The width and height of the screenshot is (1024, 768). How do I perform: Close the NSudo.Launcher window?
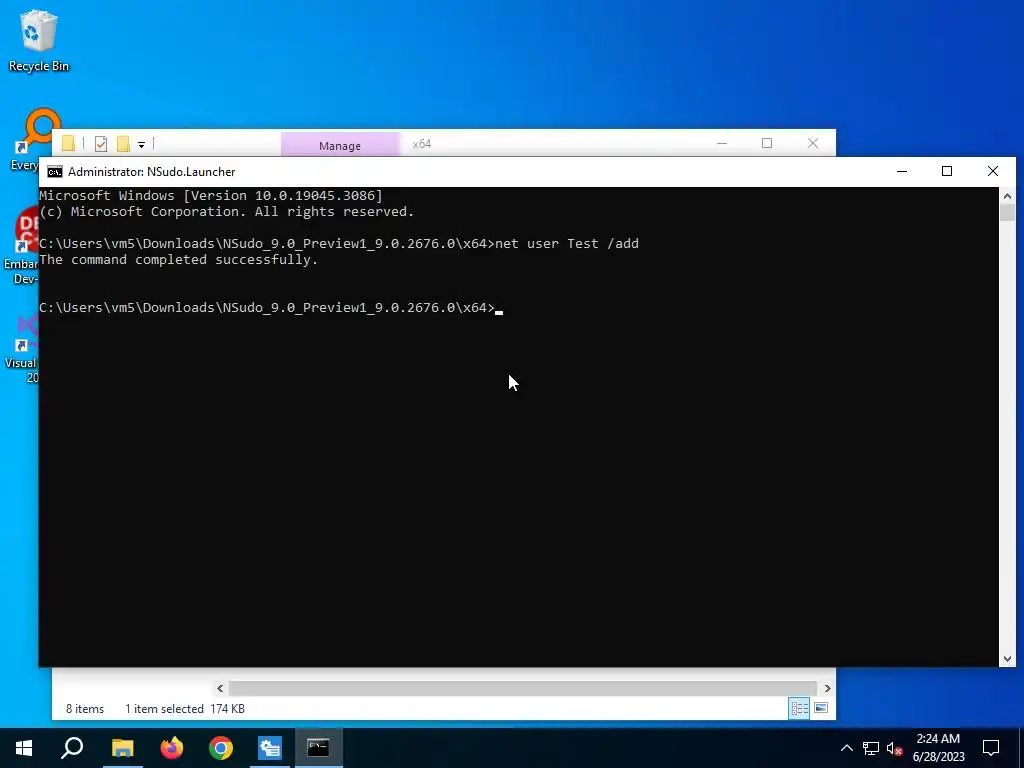993,171
